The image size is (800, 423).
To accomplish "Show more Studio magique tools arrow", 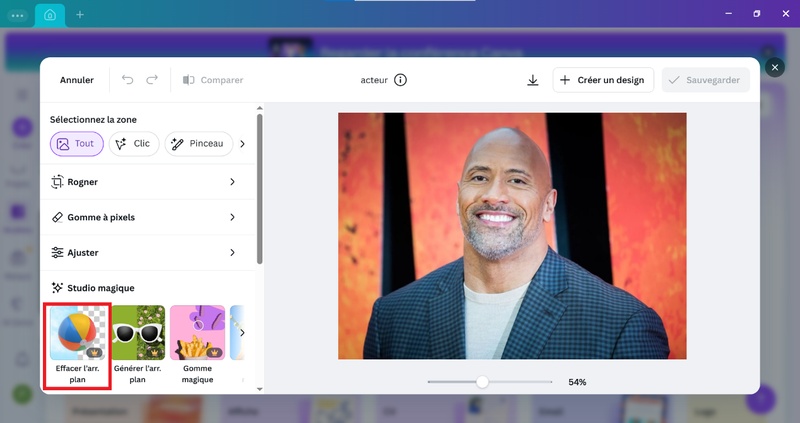I will pyautogui.click(x=242, y=333).
